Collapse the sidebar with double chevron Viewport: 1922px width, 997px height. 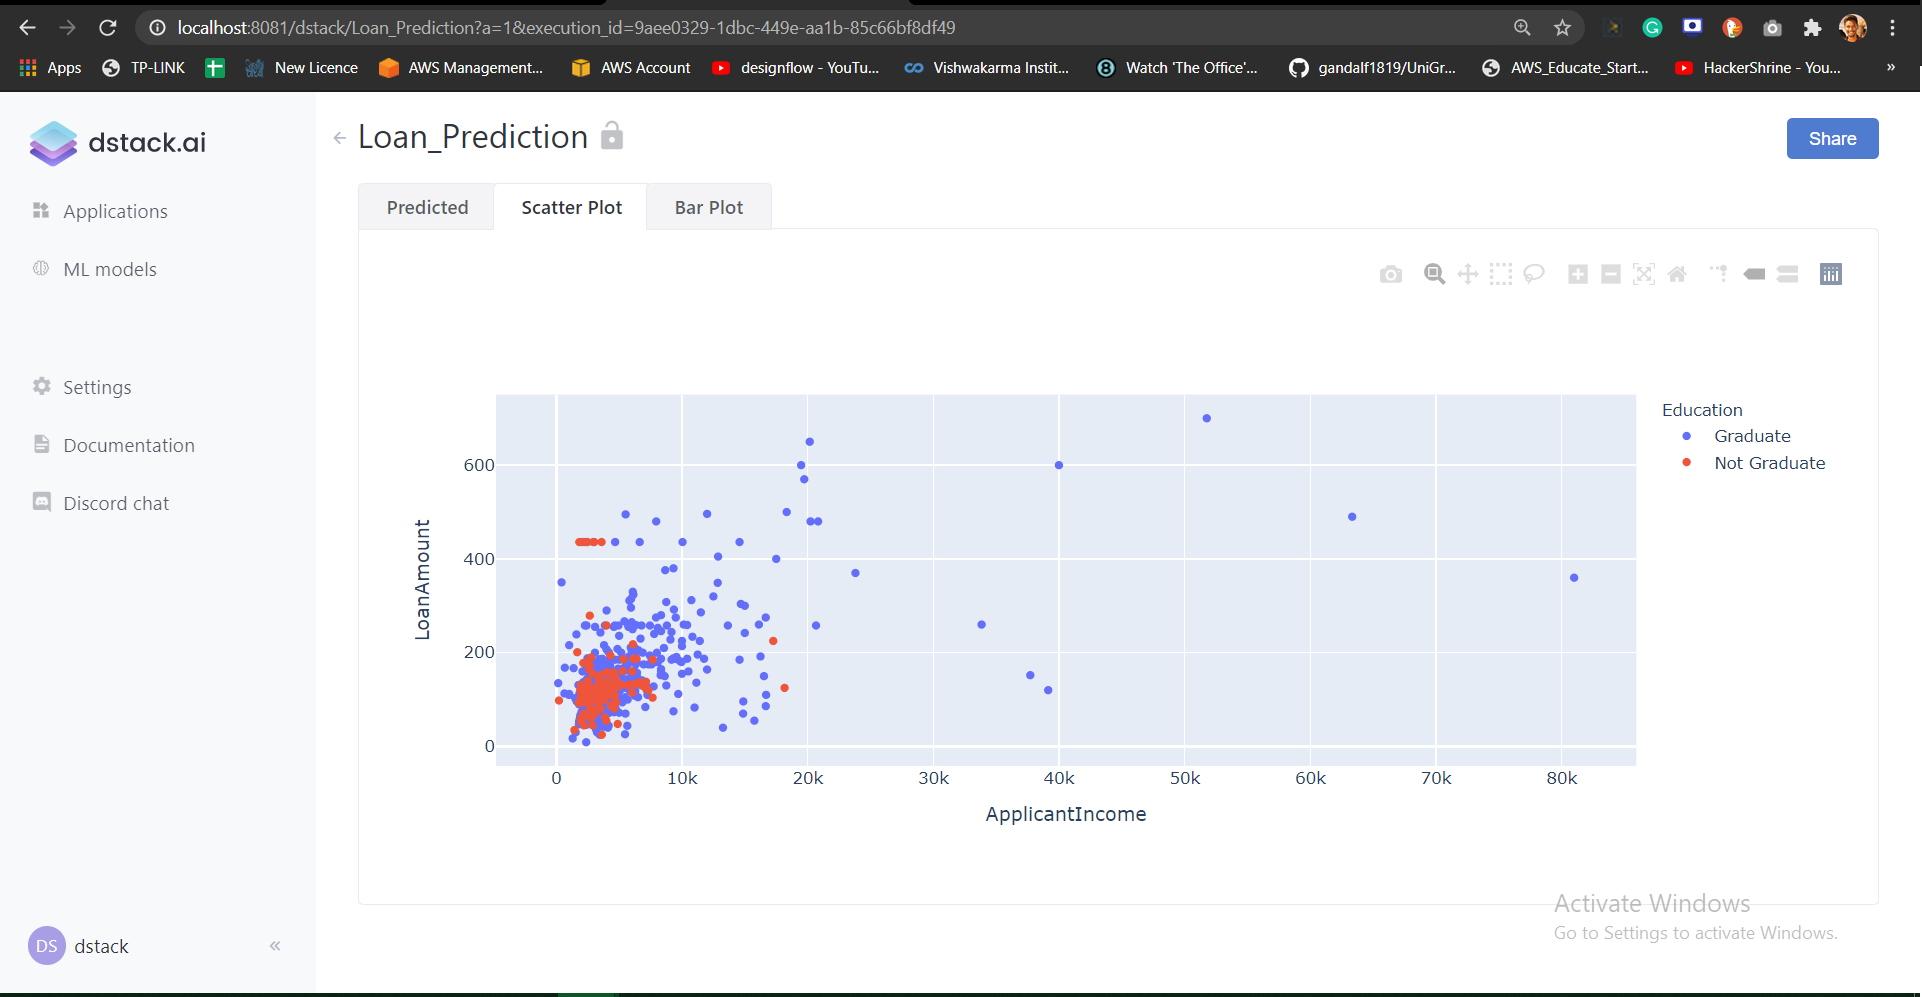[x=275, y=946]
